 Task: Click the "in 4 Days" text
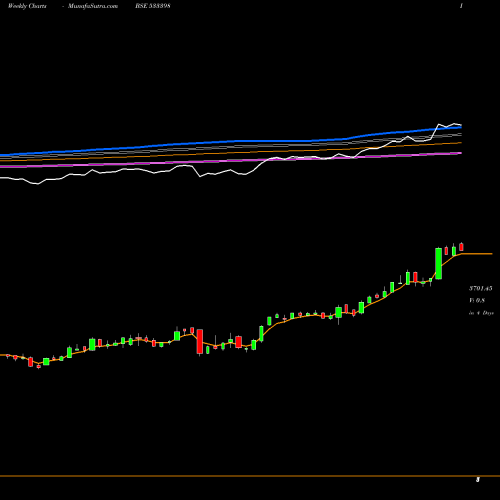coord(481,313)
